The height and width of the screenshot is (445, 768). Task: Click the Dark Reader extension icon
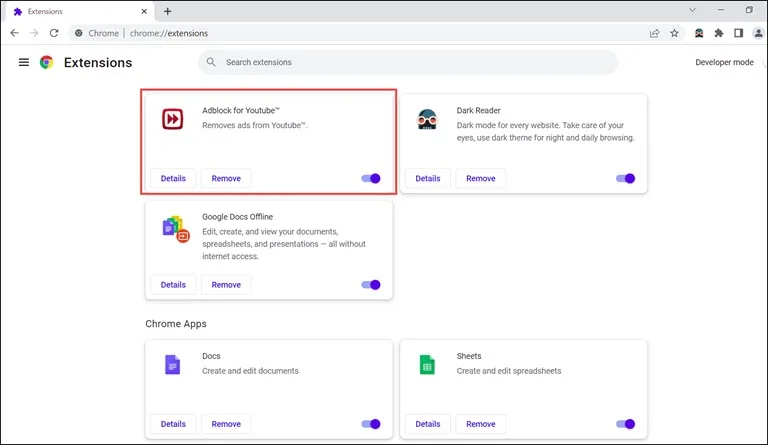pos(427,119)
